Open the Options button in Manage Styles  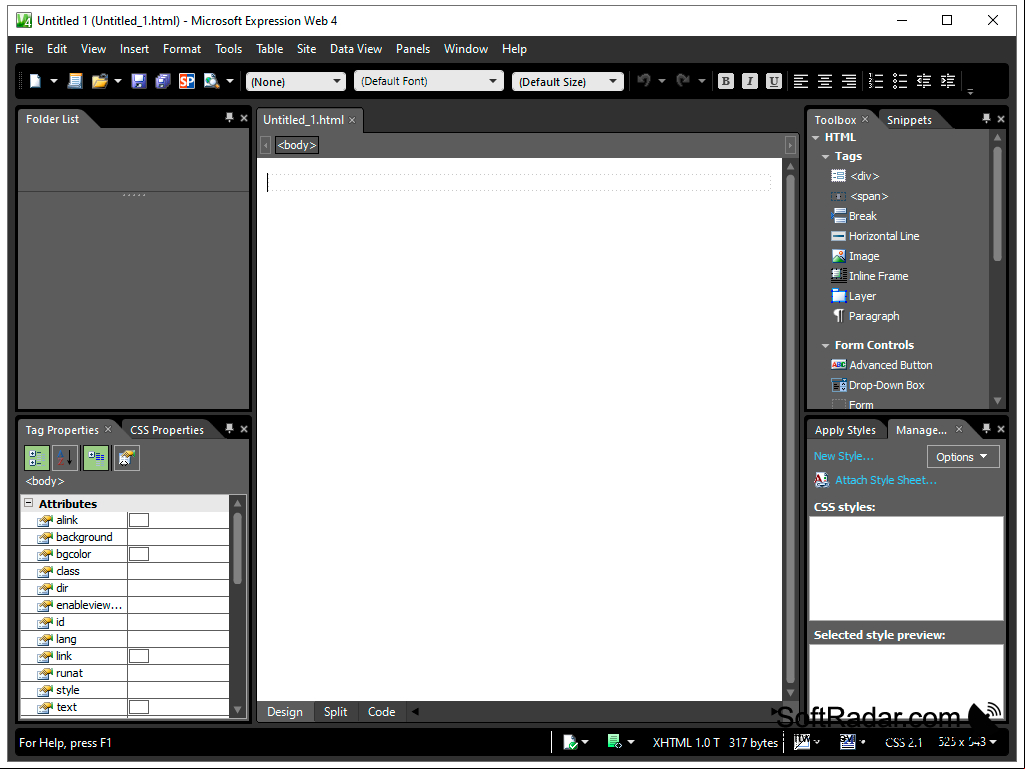[x=963, y=456]
